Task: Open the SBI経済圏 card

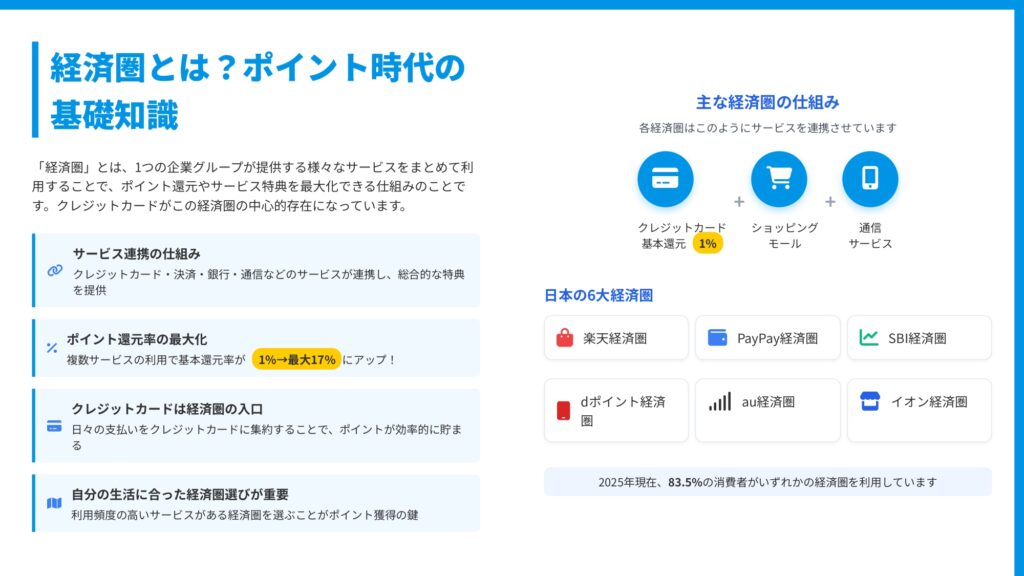Action: click(919, 338)
